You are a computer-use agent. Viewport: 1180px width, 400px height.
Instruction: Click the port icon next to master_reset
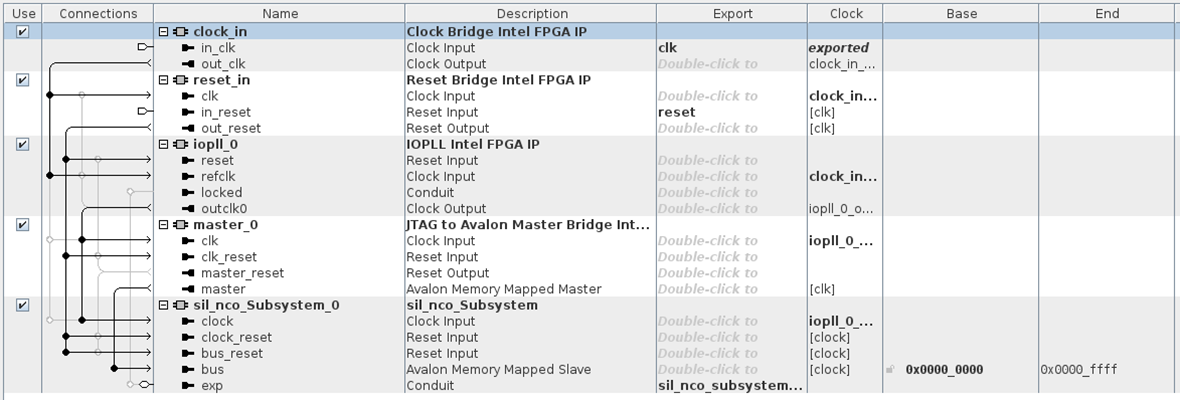(187, 273)
